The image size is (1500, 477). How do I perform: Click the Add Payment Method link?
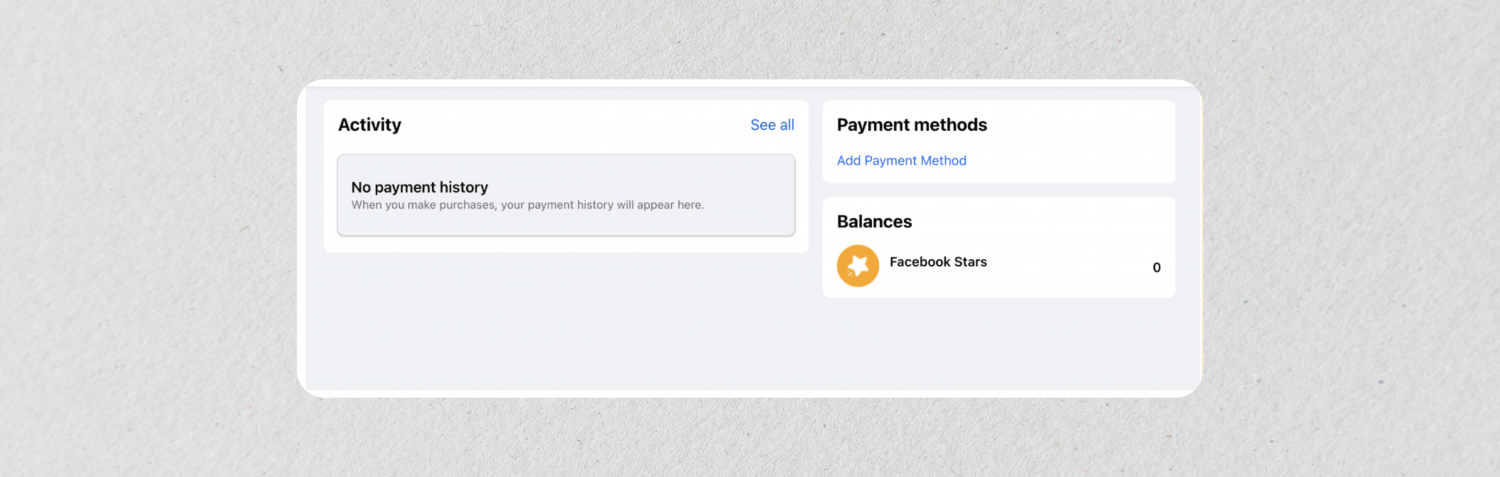[901, 160]
